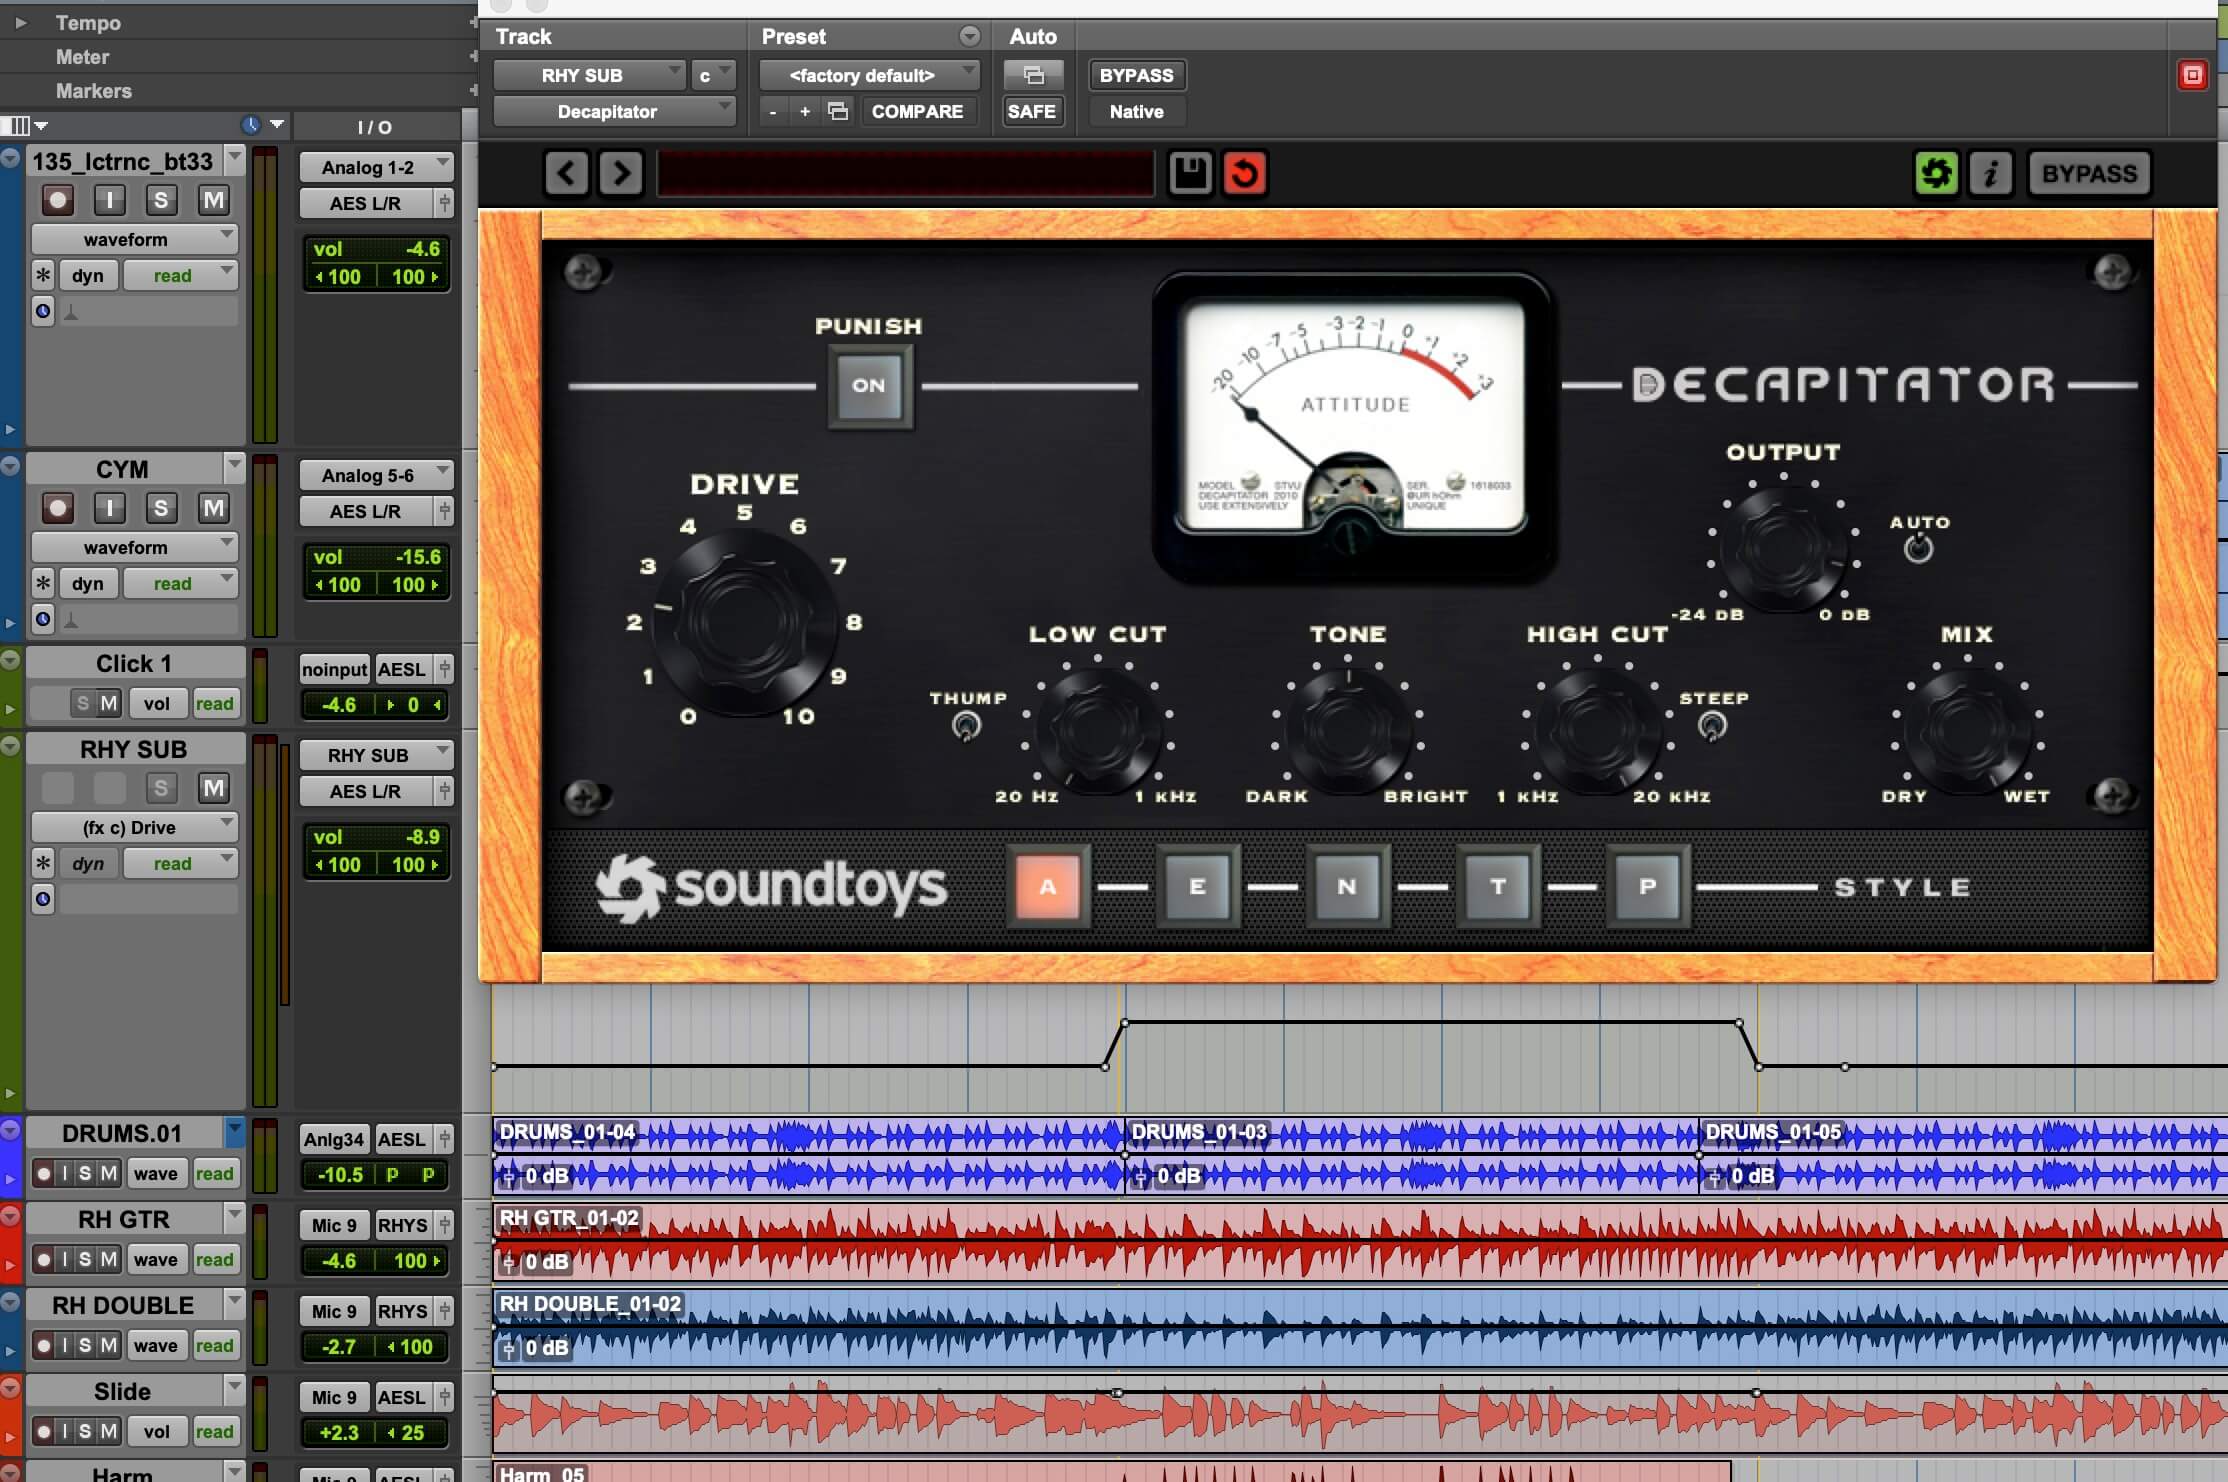Open RHY SUB automation mode 'read' selector
This screenshot has height=1482, width=2228.
pyautogui.click(x=180, y=863)
